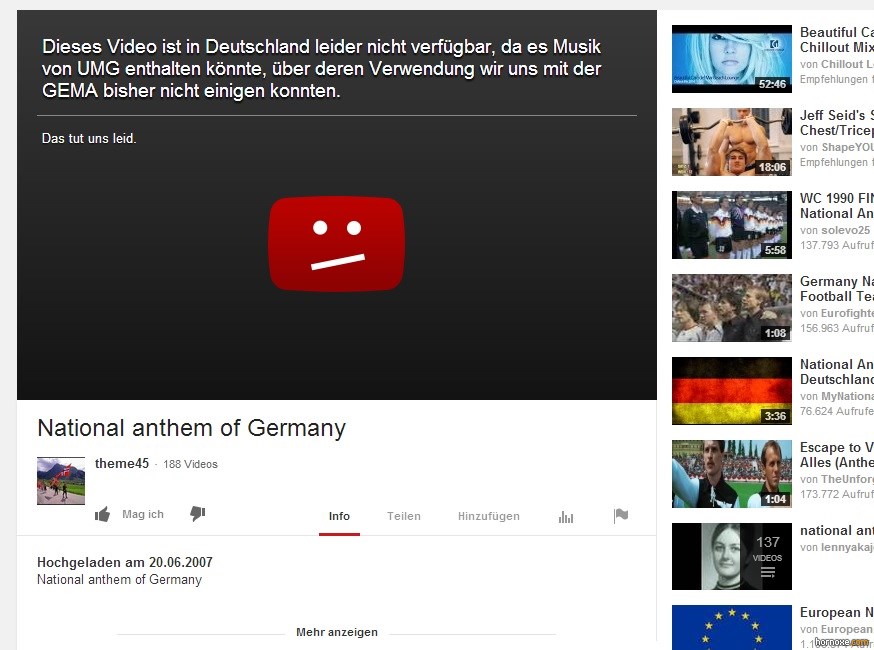Screen dimensions: 874x650
Task: Open the WC 1990 final video thumbnail
Action: [732, 225]
